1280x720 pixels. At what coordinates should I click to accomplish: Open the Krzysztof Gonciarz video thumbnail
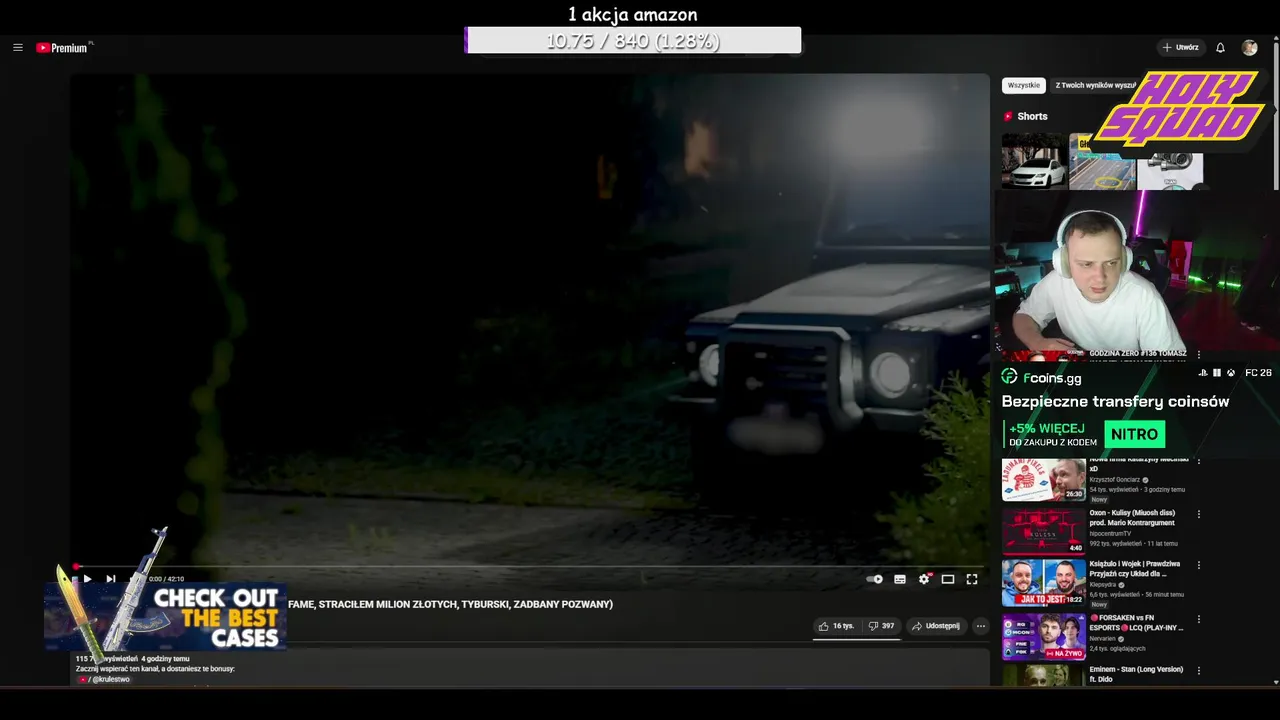click(1044, 480)
